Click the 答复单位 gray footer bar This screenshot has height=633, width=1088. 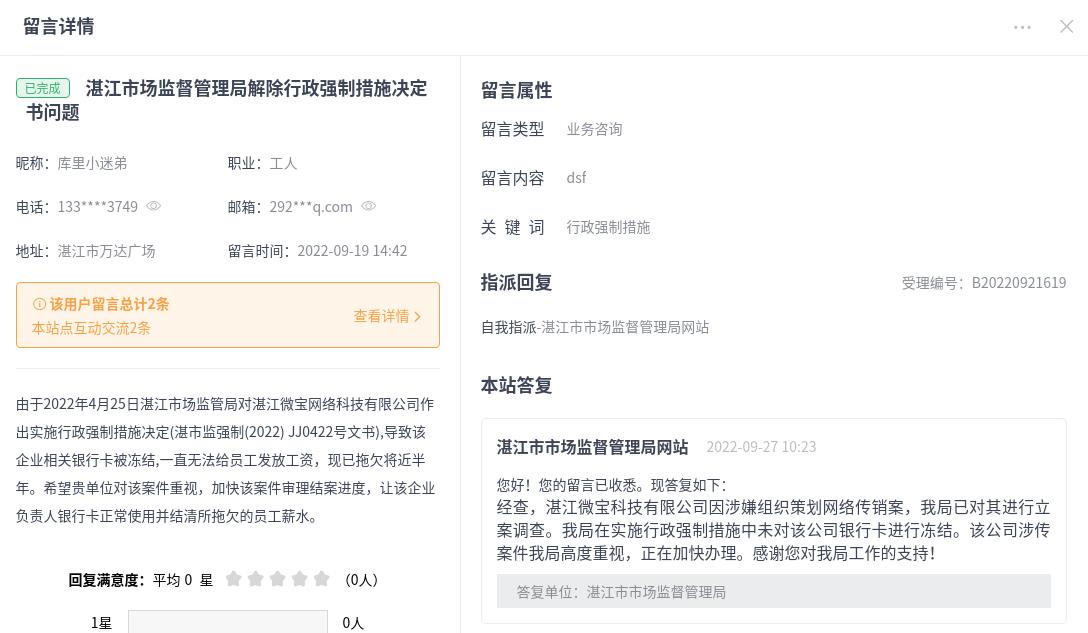pyautogui.click(x=773, y=591)
